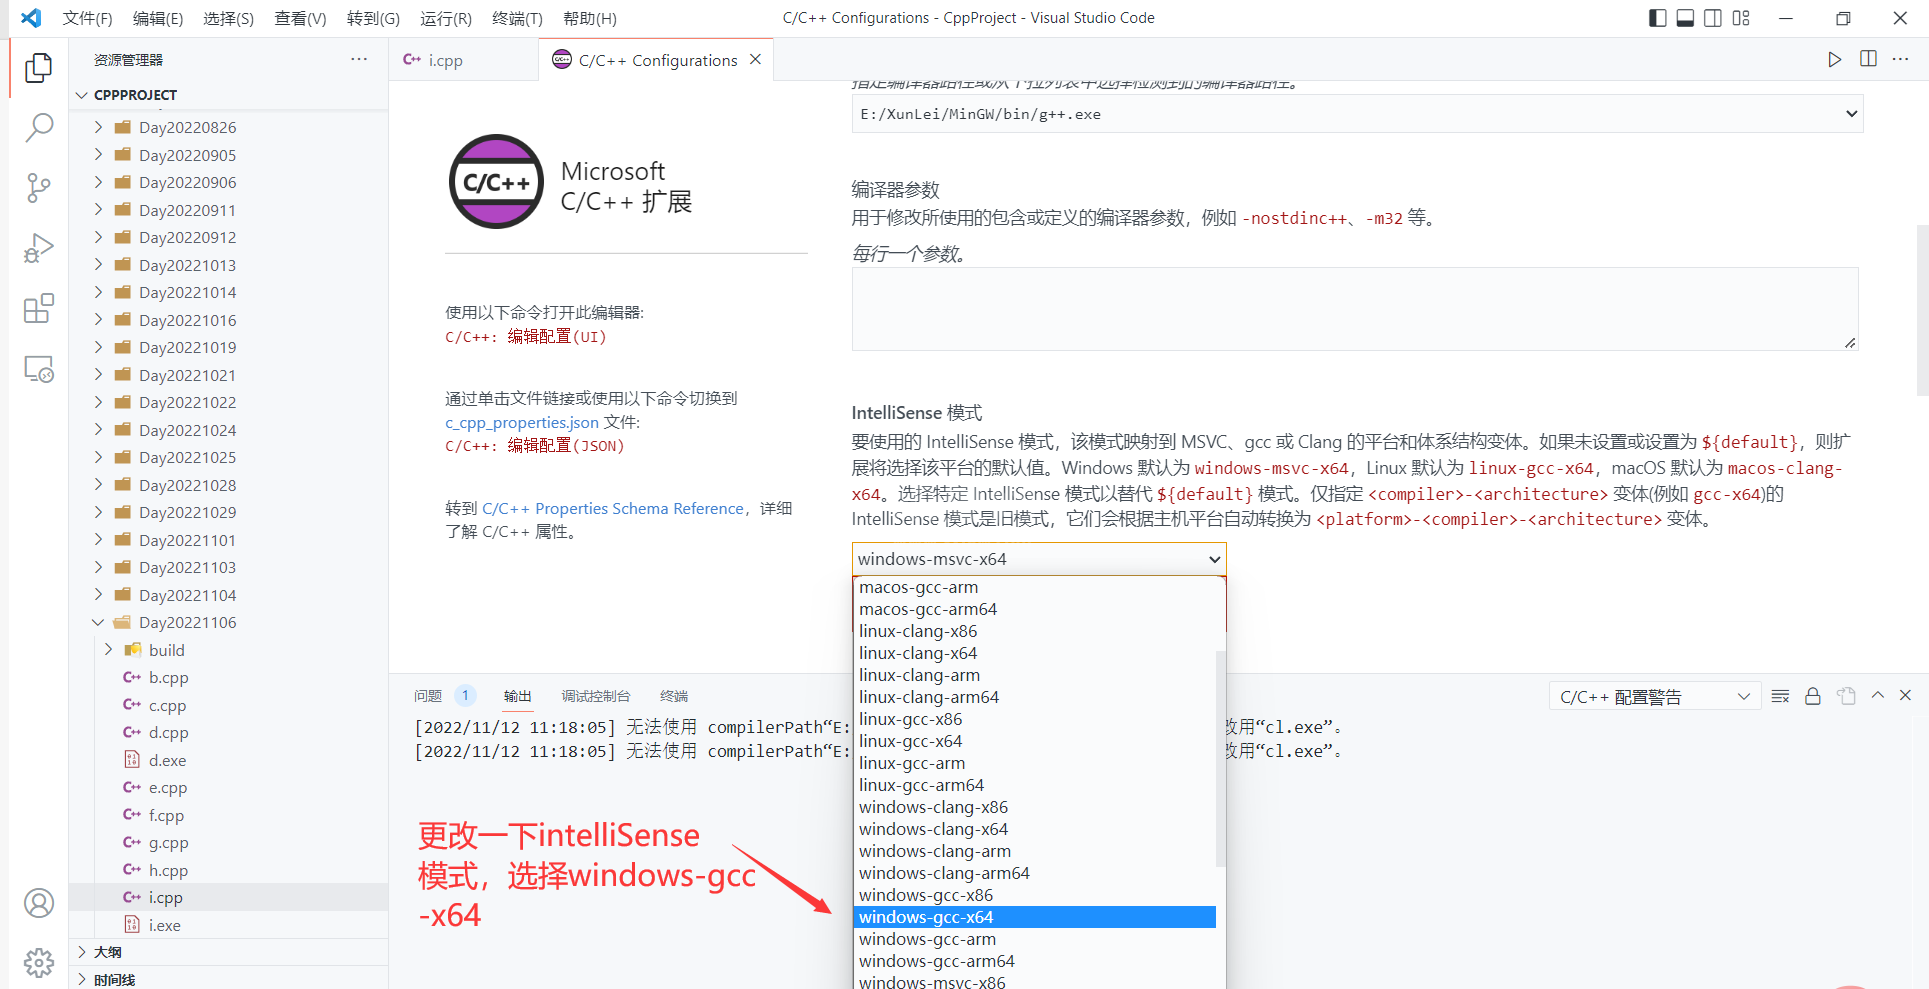
Task: Open the Manage gear menu
Action: click(x=38, y=963)
